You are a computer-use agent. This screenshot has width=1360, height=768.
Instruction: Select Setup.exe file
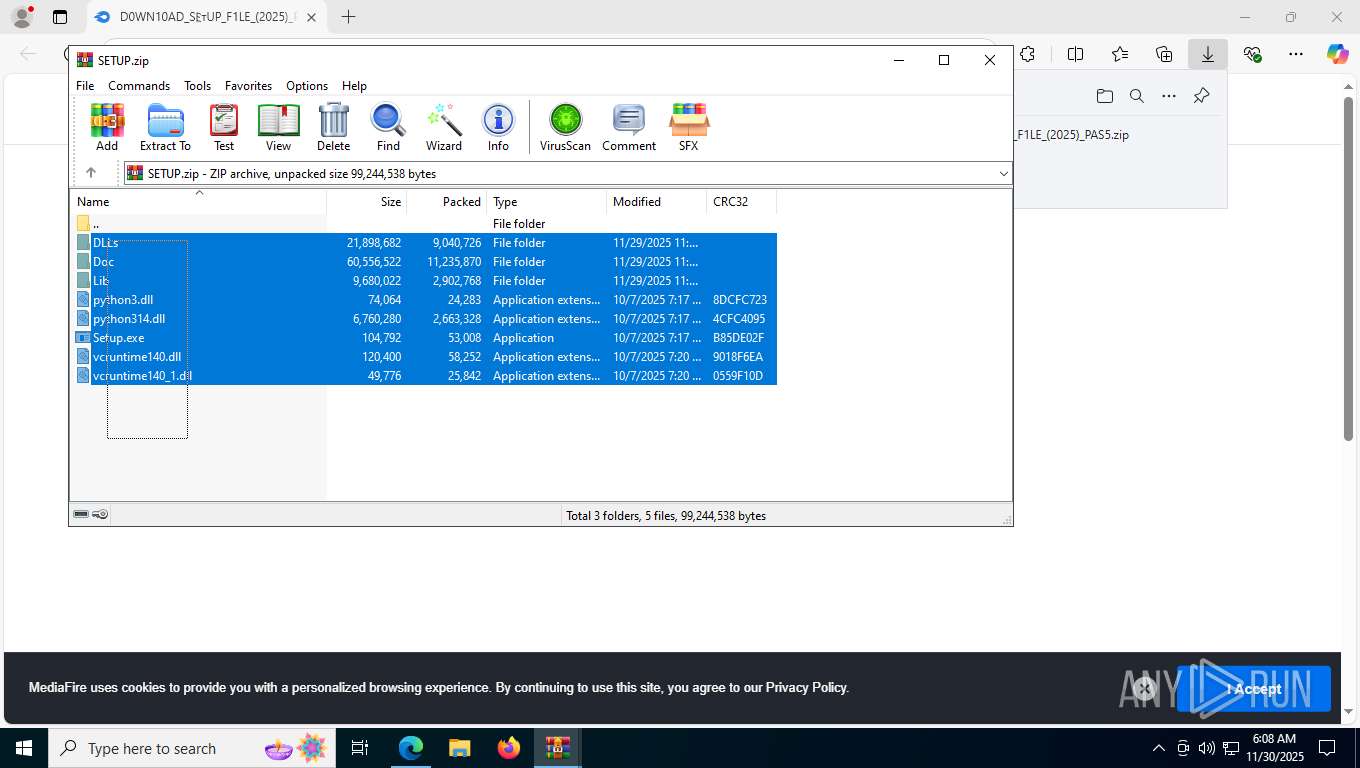pyautogui.click(x=423, y=337)
